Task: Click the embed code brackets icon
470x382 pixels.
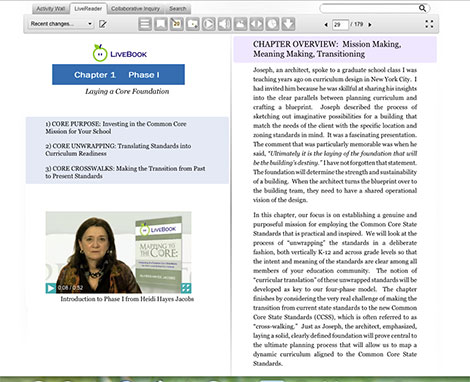Action: [x=257, y=24]
